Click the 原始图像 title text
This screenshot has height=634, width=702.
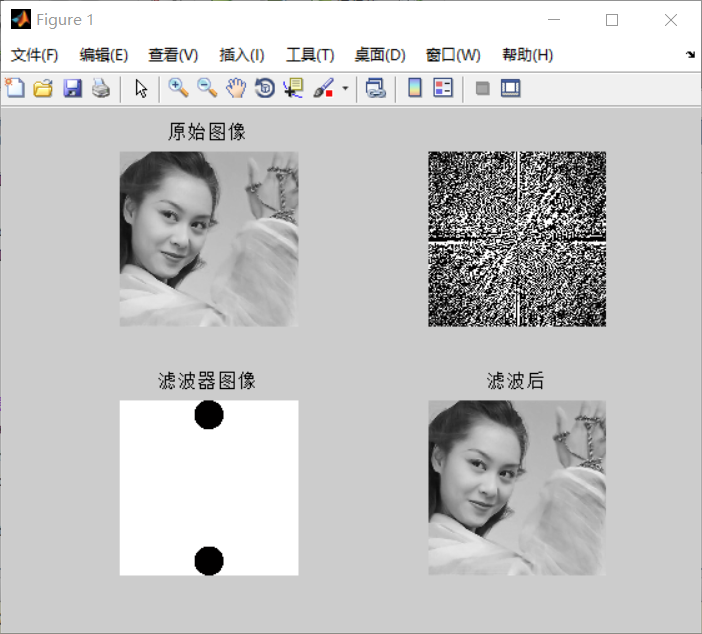click(207, 132)
